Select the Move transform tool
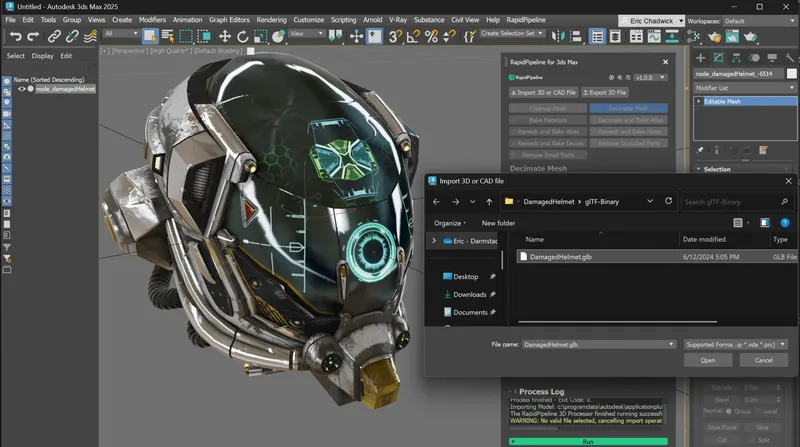800x447 pixels. pos(225,36)
